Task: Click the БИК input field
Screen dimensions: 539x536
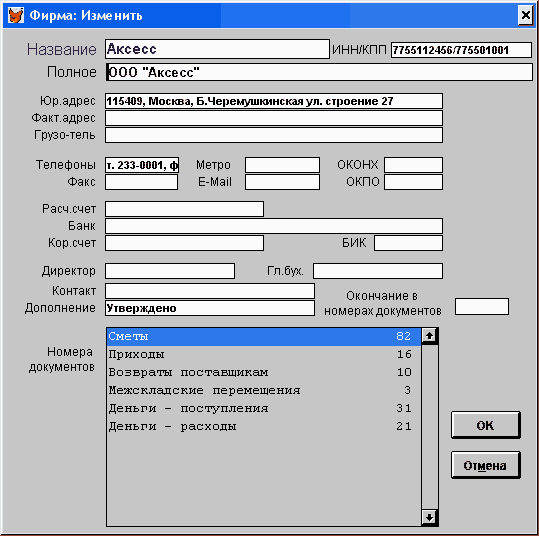Action: (408, 243)
